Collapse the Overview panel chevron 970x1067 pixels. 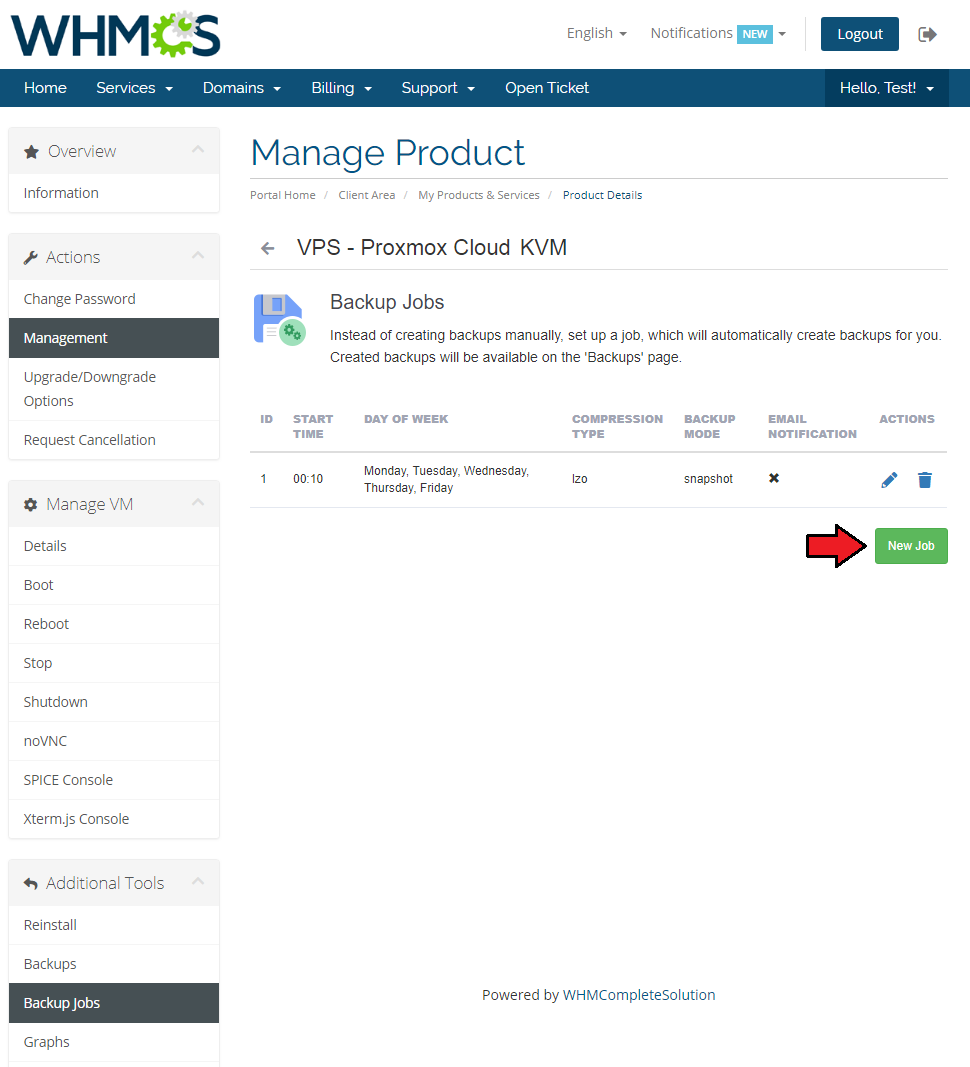click(198, 150)
